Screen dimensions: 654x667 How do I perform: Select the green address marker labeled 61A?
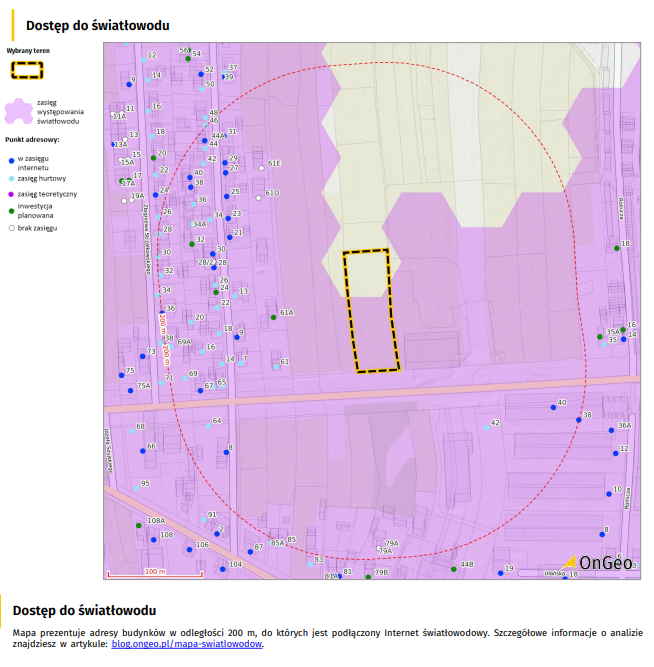[x=273, y=317]
